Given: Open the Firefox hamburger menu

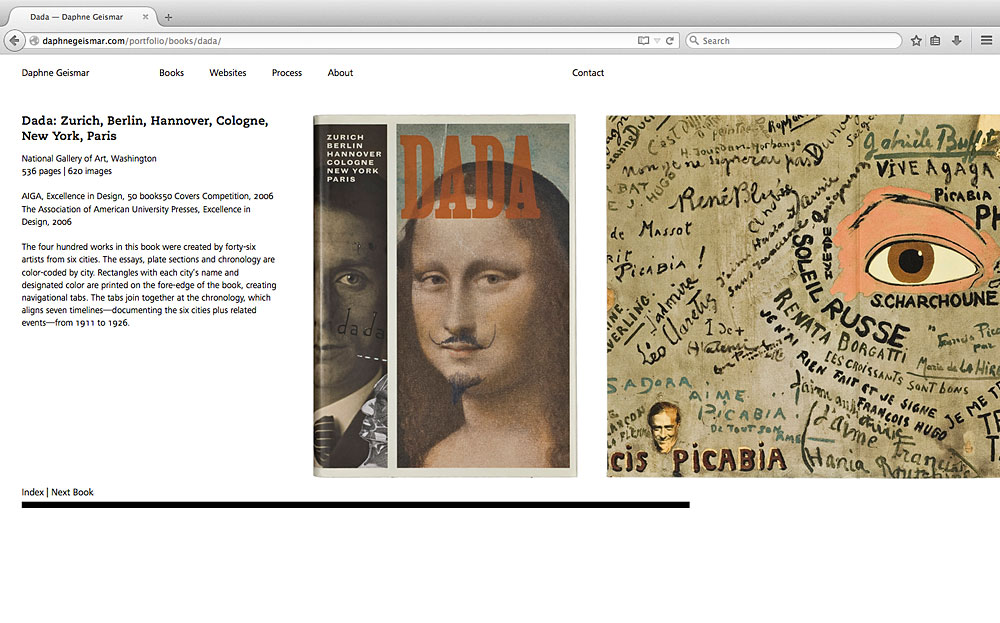Looking at the screenshot, I should [986, 41].
